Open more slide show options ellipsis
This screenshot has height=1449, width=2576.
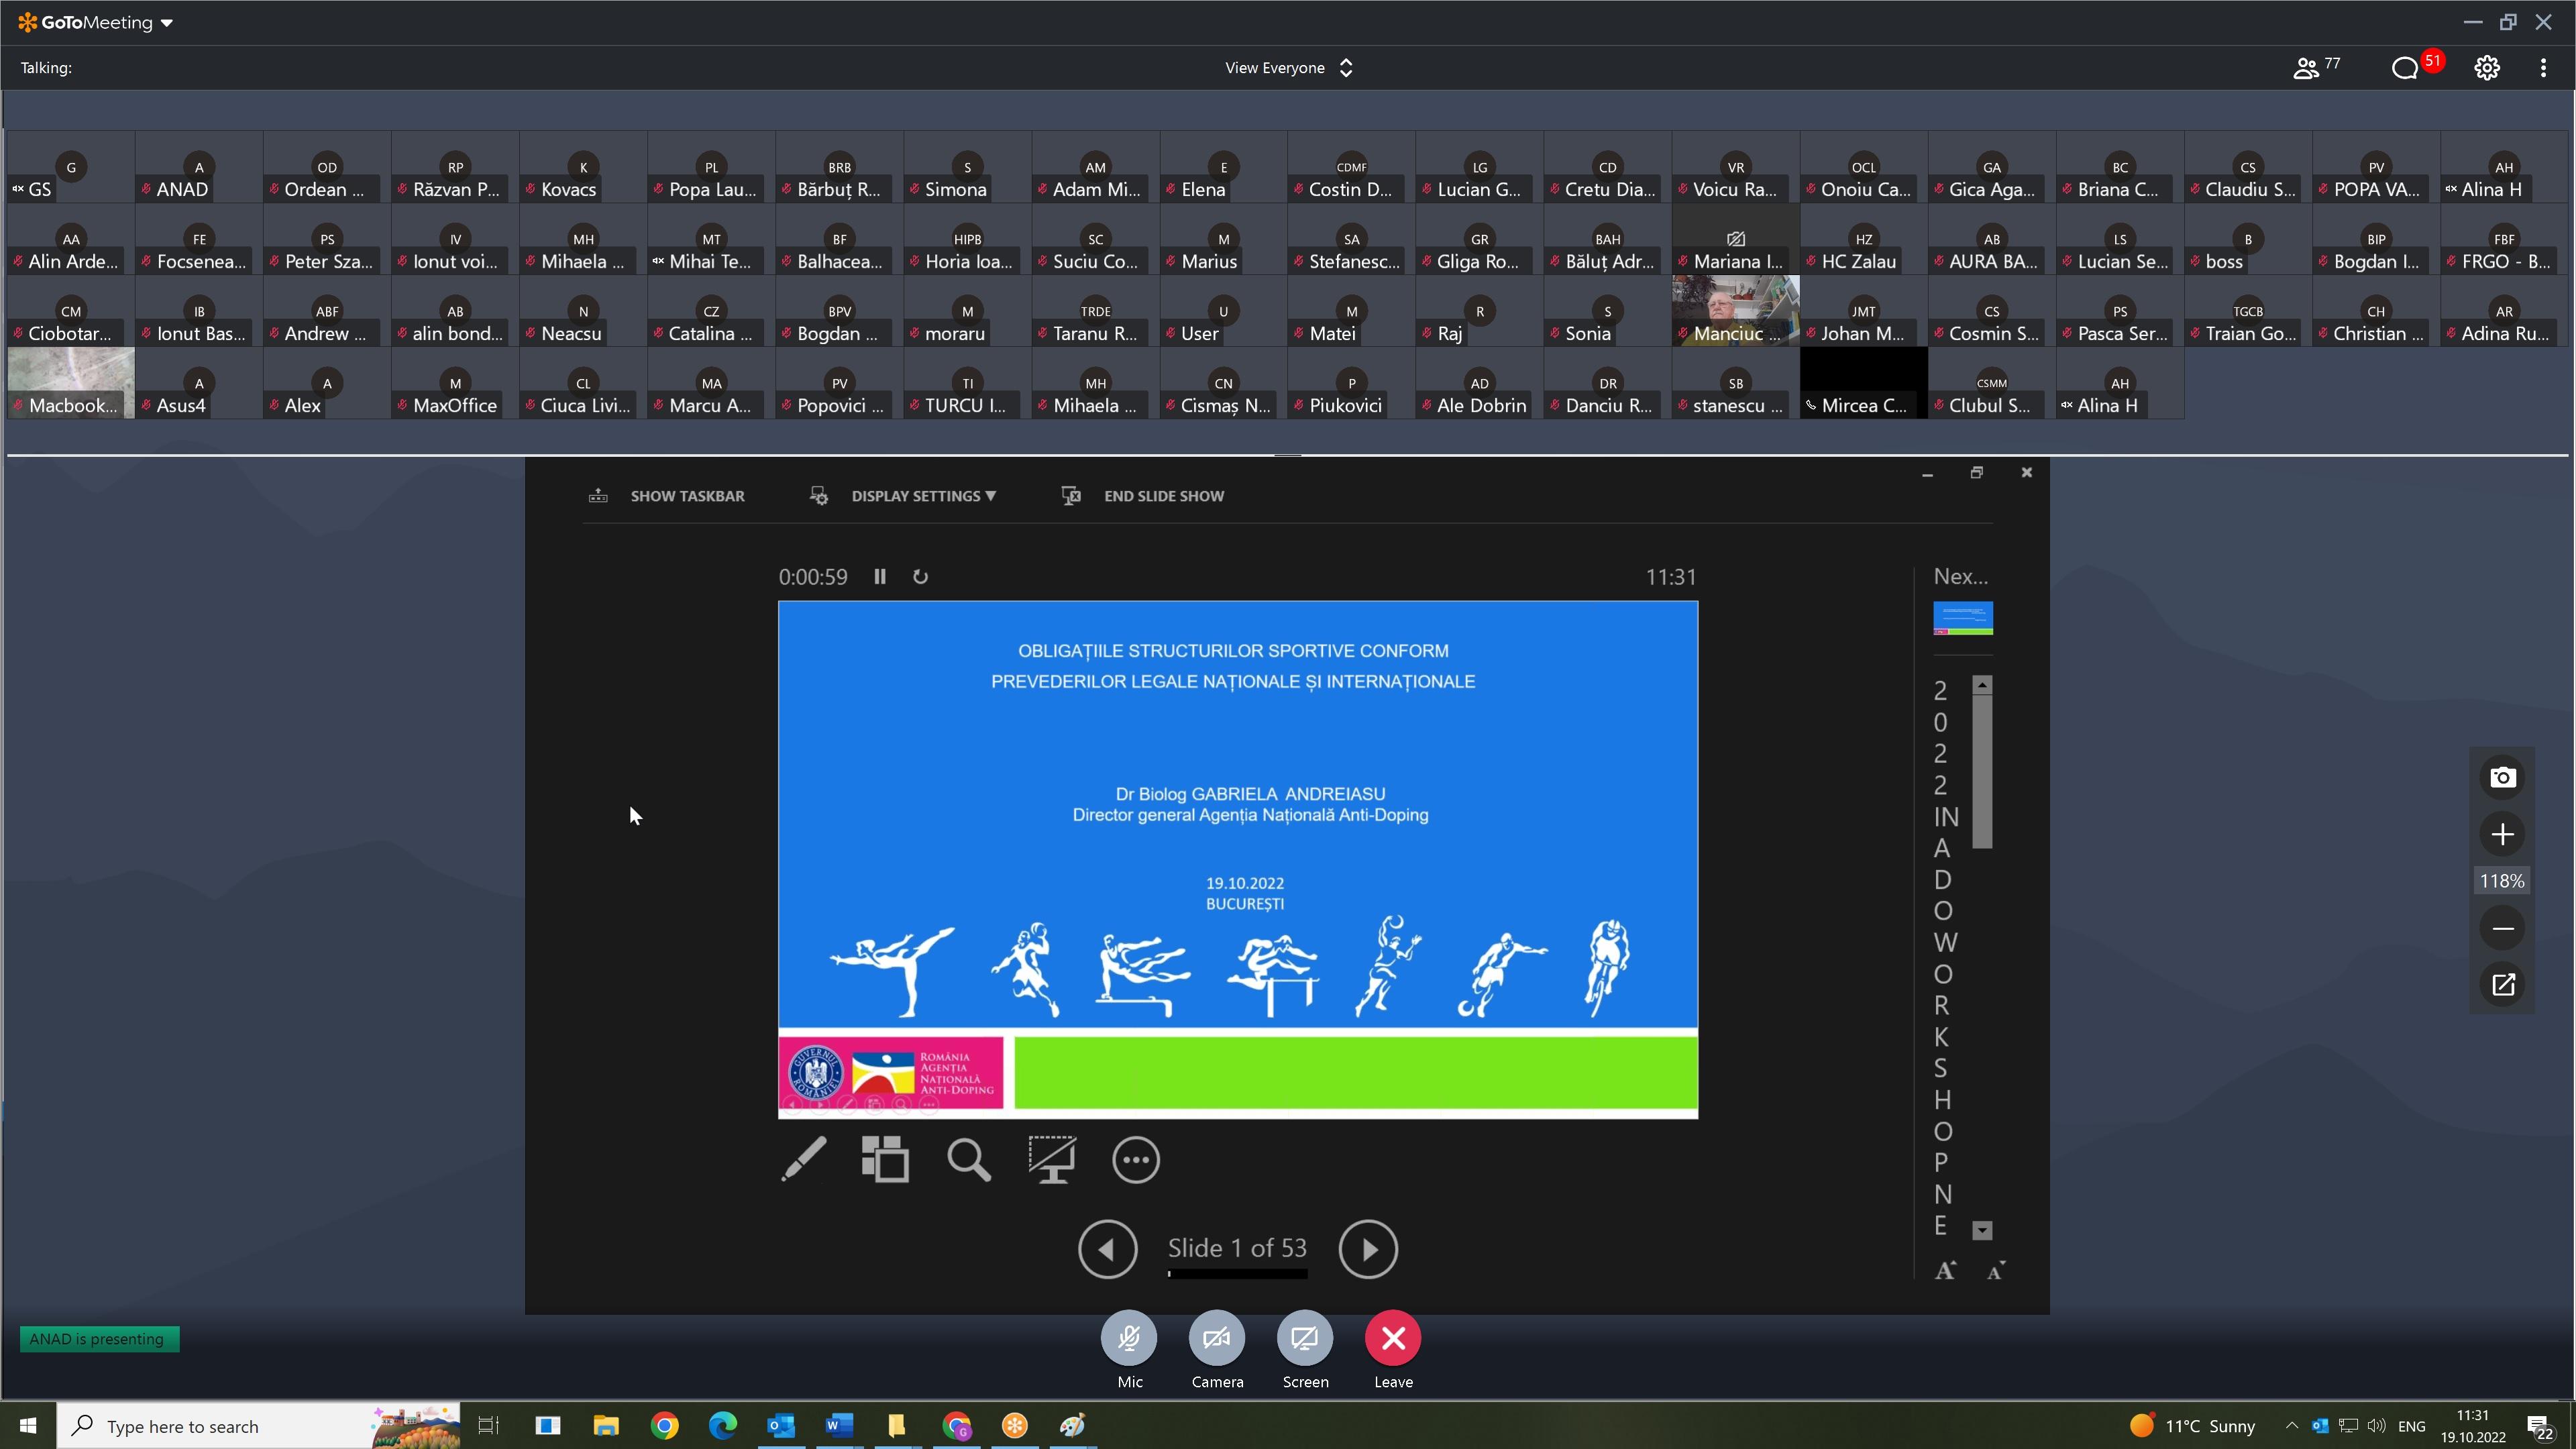pyautogui.click(x=1135, y=1160)
